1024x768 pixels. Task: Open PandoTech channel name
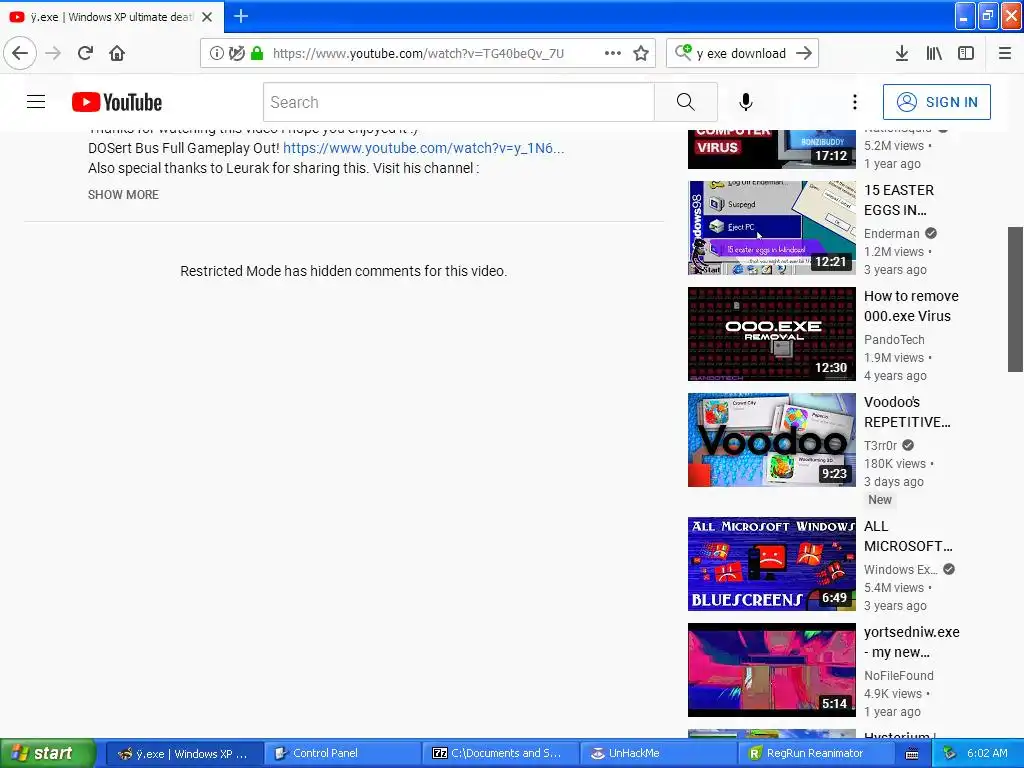pyautogui.click(x=894, y=340)
